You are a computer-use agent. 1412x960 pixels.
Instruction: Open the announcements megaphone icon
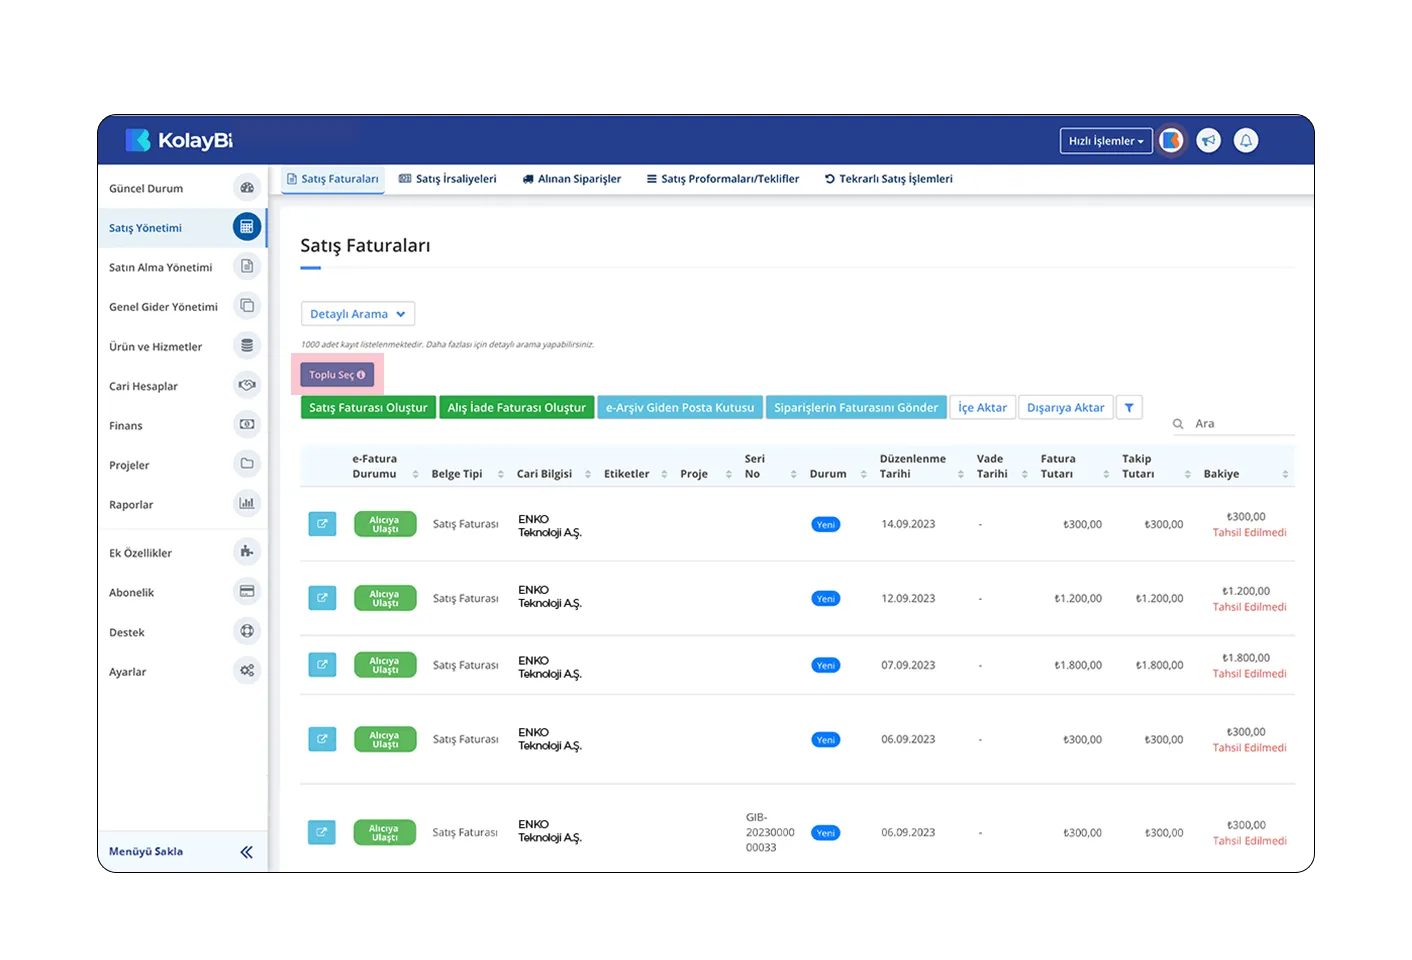pos(1209,141)
